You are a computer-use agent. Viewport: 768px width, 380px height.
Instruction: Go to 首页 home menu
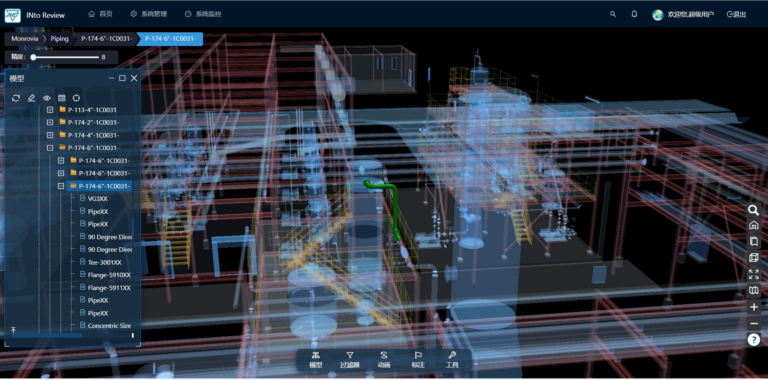tap(100, 14)
